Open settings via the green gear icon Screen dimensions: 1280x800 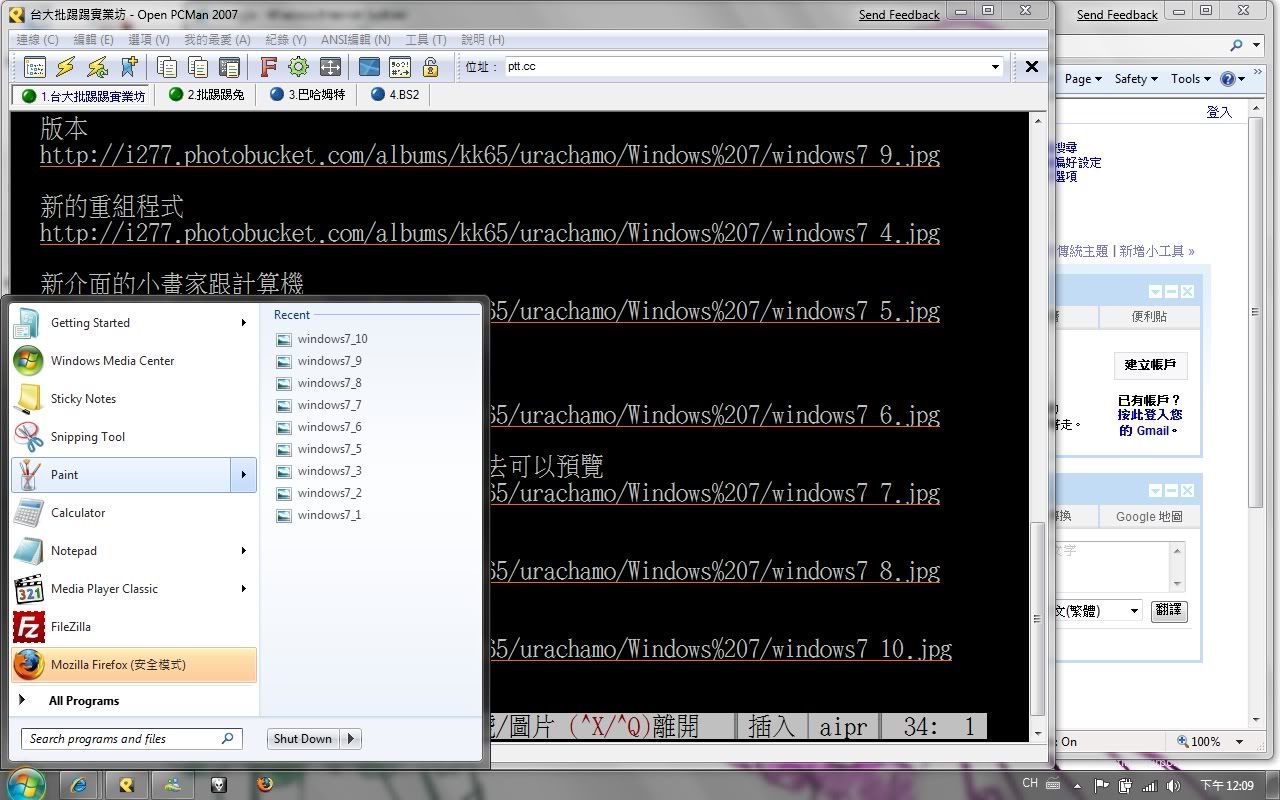coord(298,67)
